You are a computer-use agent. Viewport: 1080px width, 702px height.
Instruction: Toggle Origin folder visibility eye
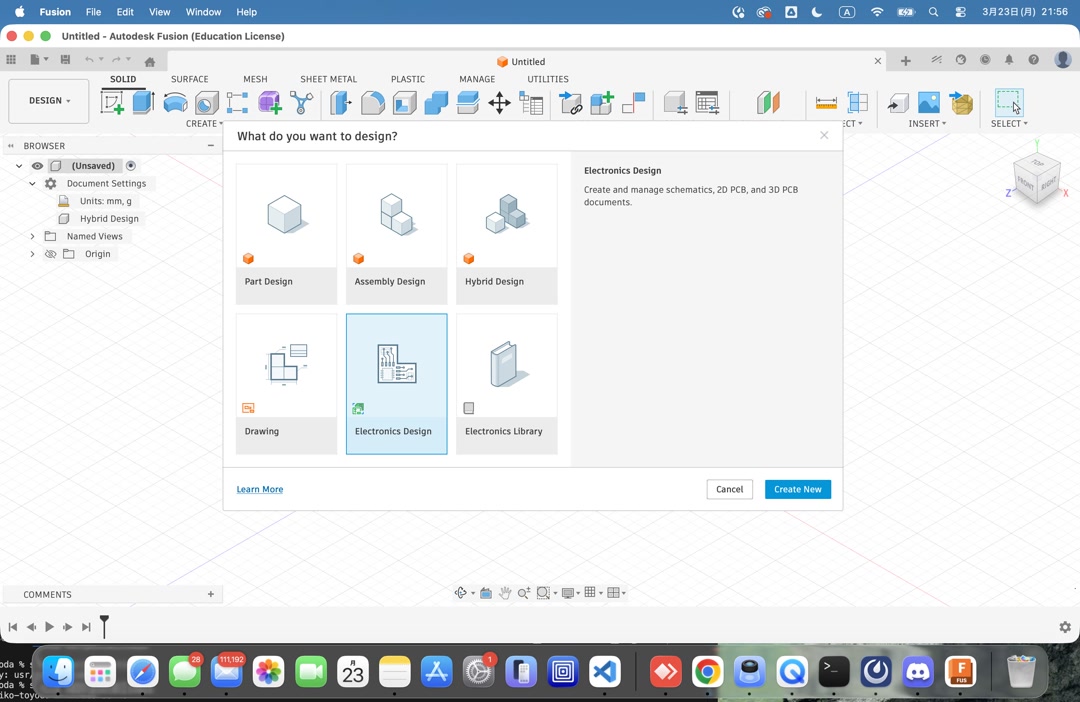[x=50, y=254]
